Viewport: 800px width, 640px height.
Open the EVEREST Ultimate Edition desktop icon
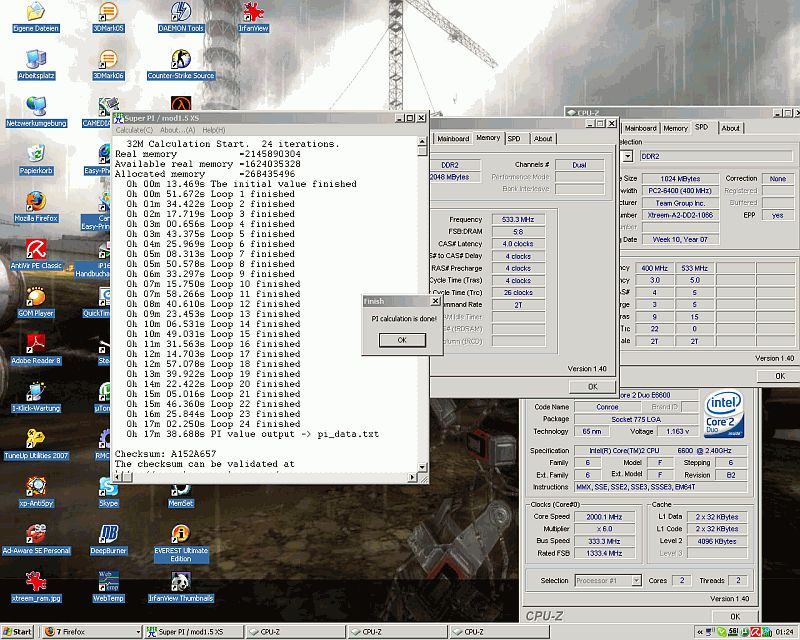pyautogui.click(x=181, y=543)
